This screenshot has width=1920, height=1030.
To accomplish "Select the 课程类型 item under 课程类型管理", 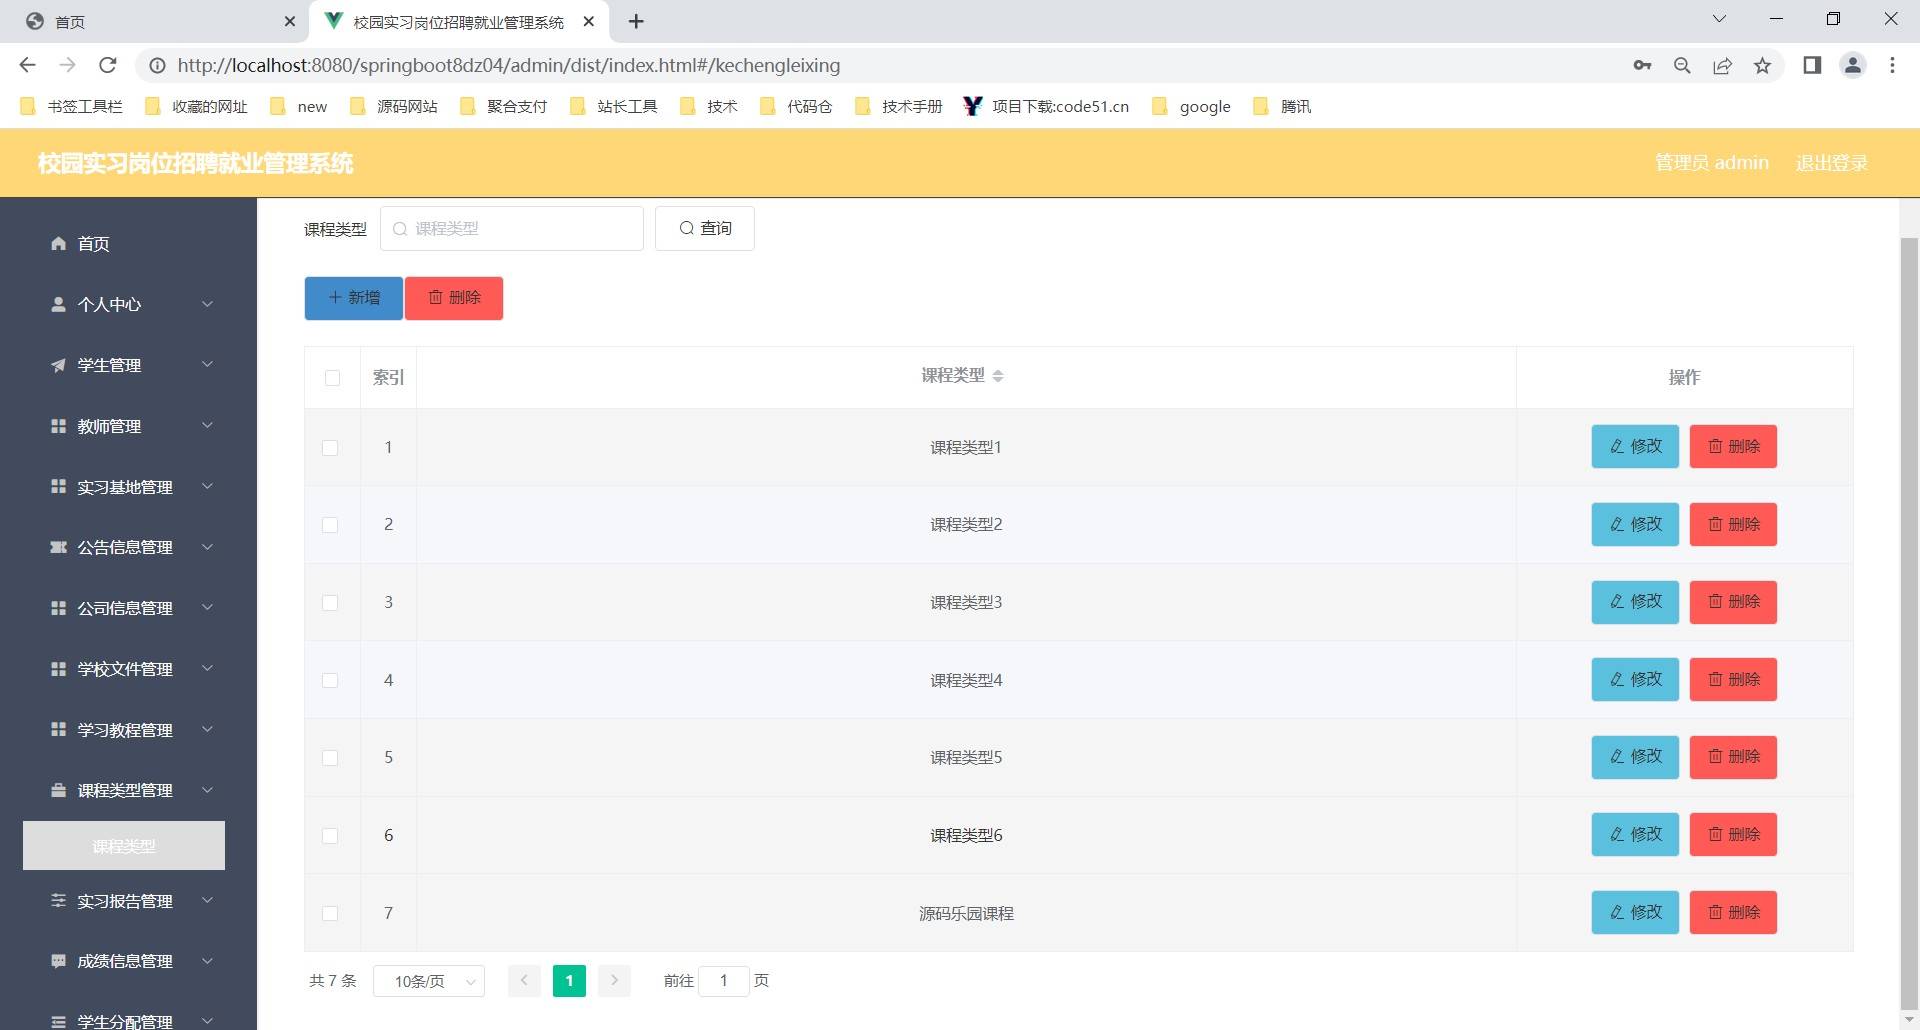I will tap(123, 845).
